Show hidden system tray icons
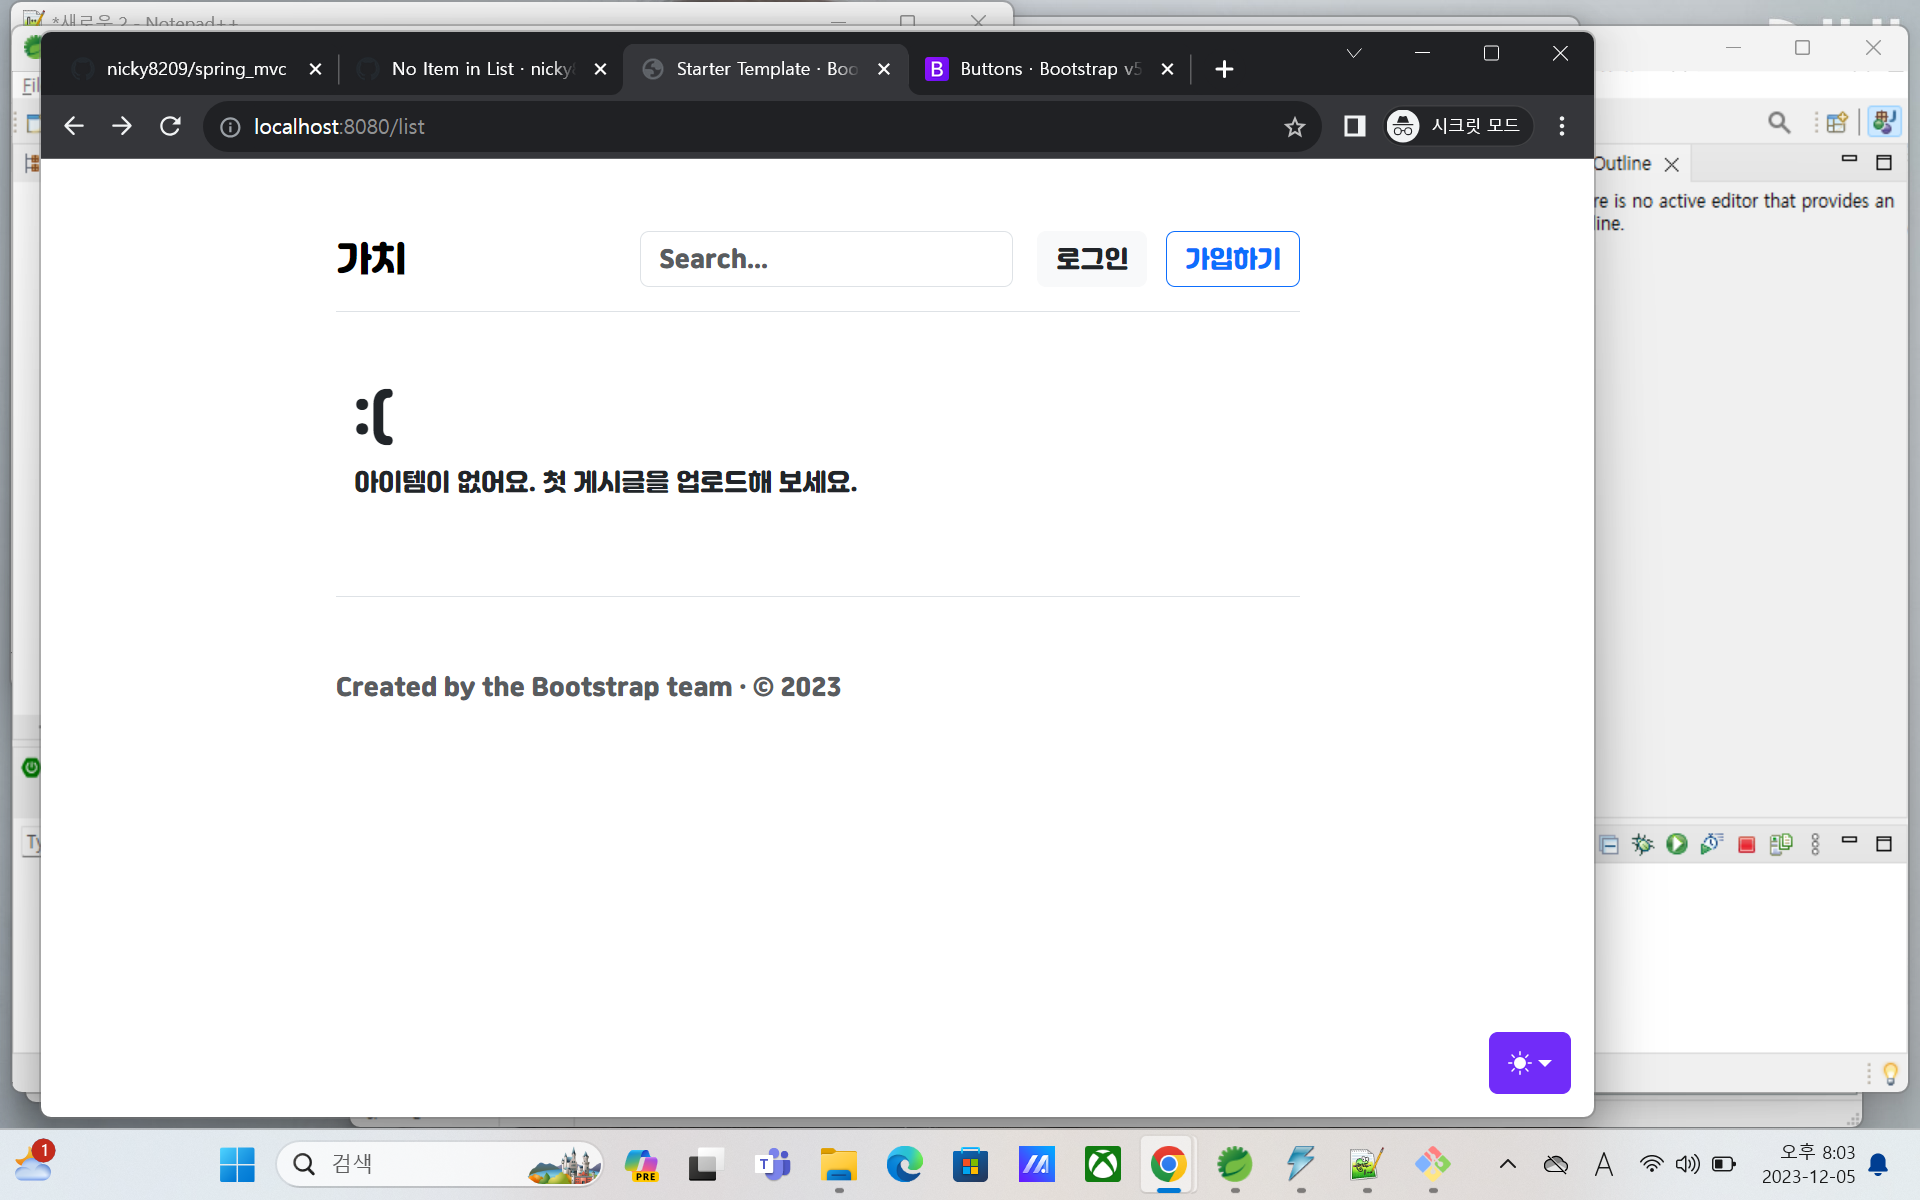This screenshot has width=1920, height=1200. click(1507, 1164)
